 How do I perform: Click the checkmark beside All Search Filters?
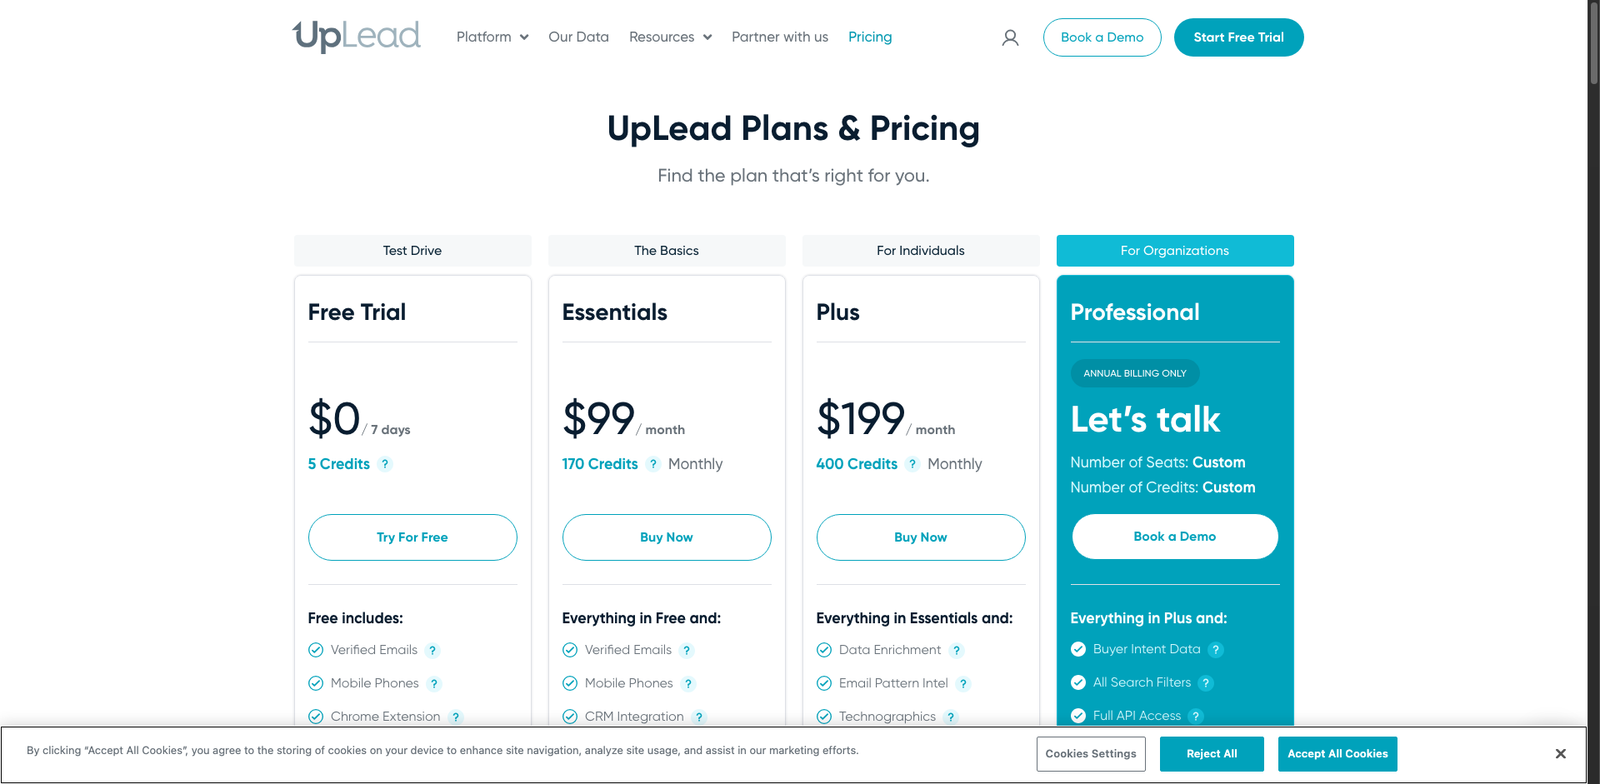coord(1077,682)
